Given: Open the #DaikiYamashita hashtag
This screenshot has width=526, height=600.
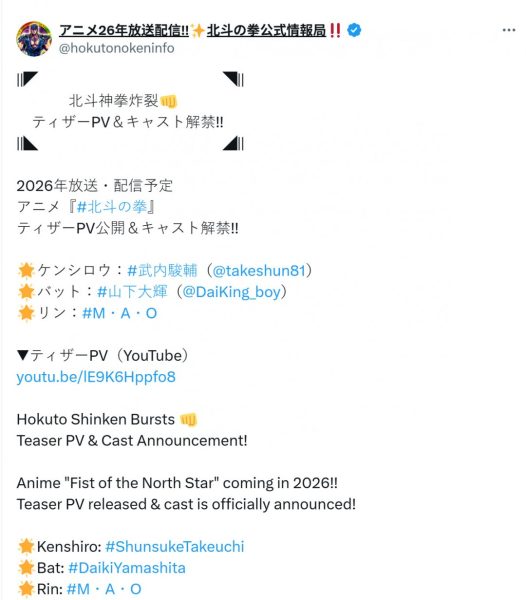Looking at the screenshot, I should point(127,567).
